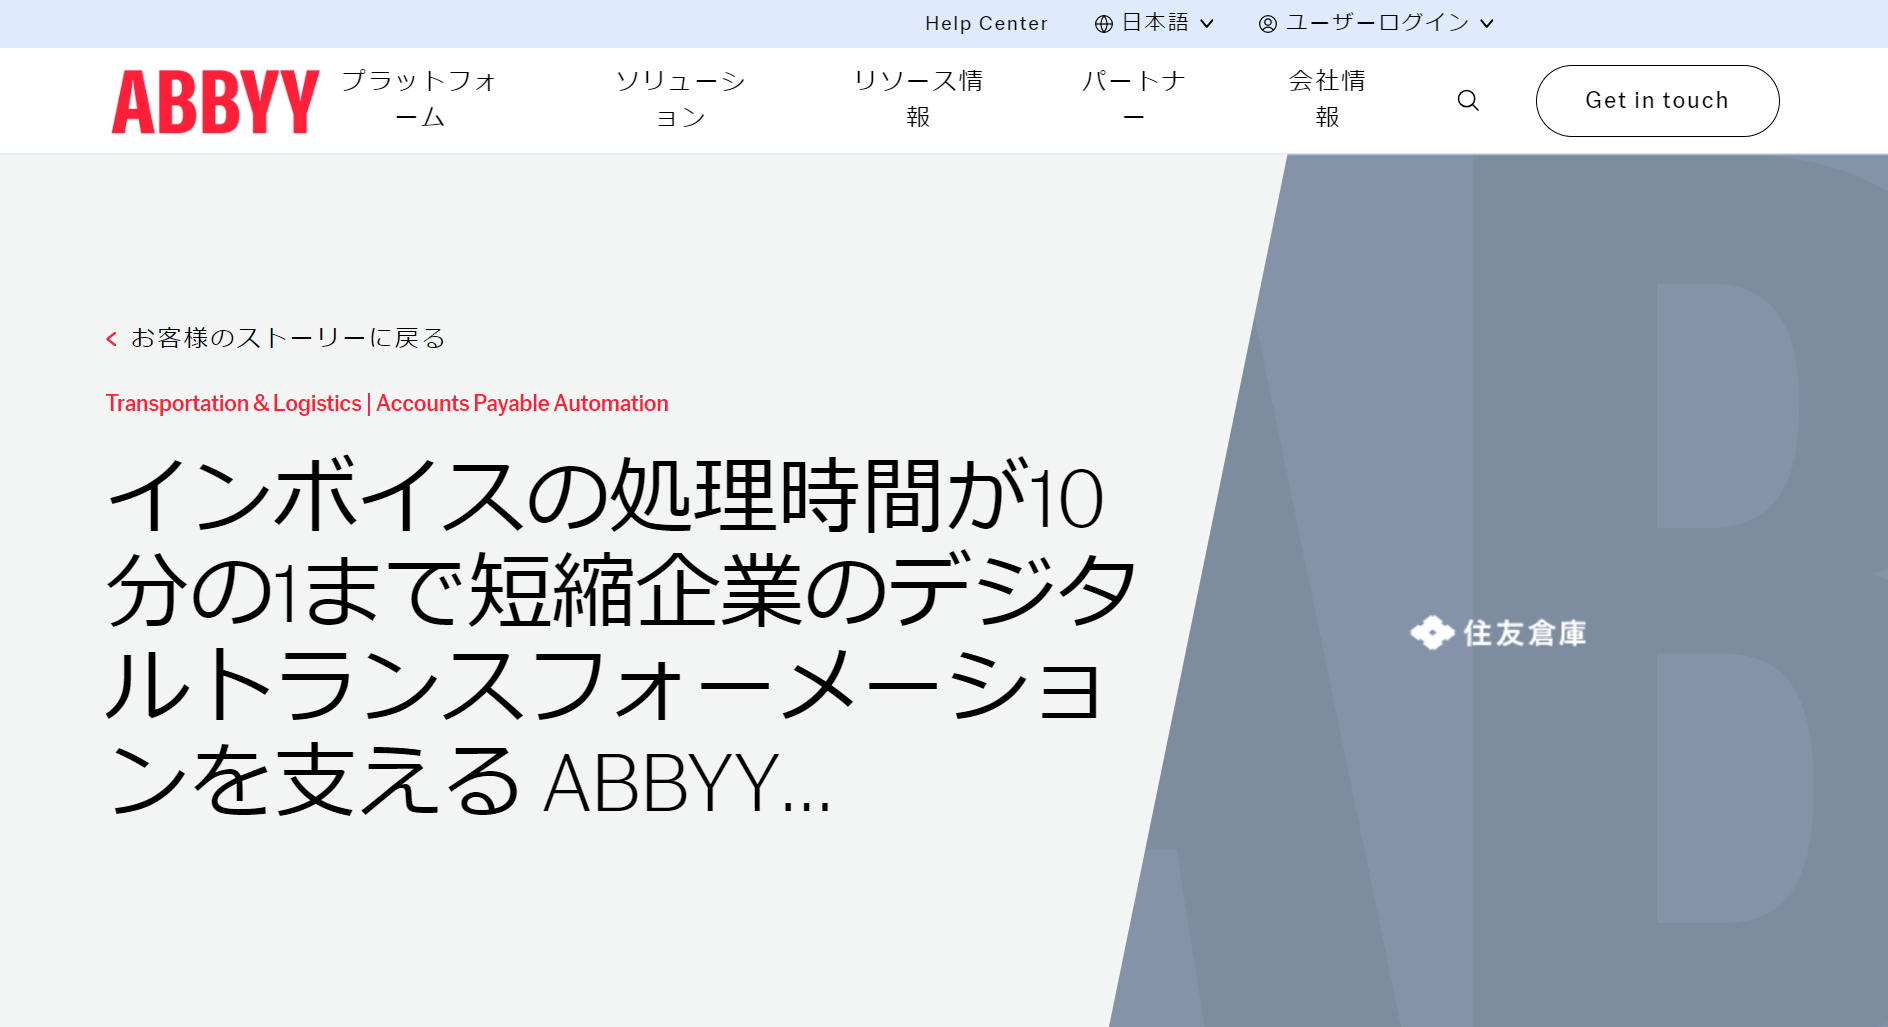Click the Get in touch button

coord(1657,101)
